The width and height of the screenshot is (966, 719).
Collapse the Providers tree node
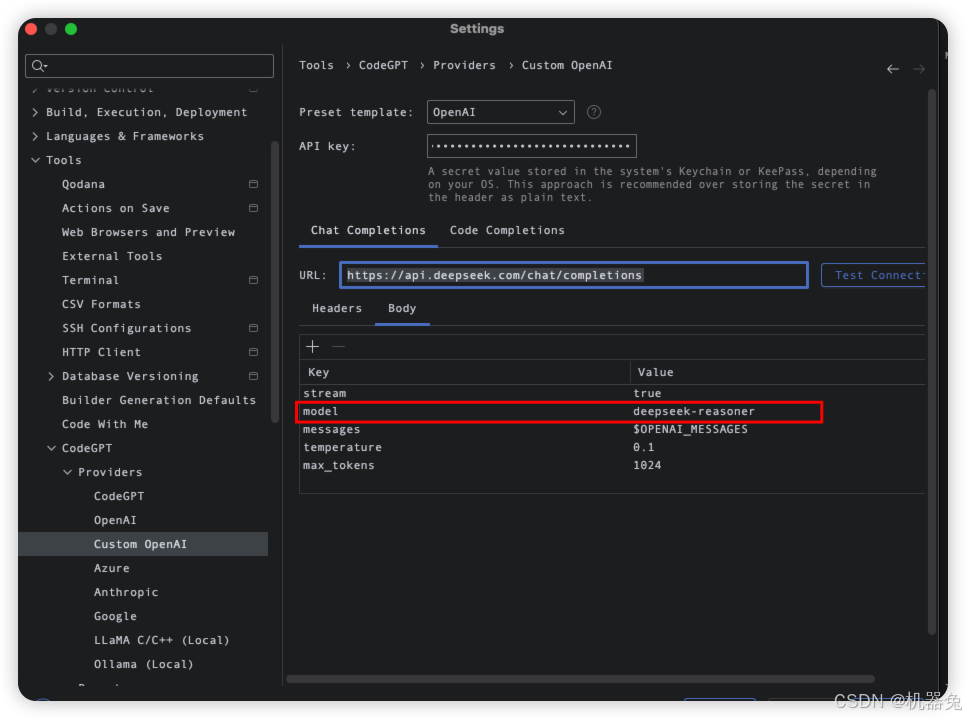[x=67, y=473]
